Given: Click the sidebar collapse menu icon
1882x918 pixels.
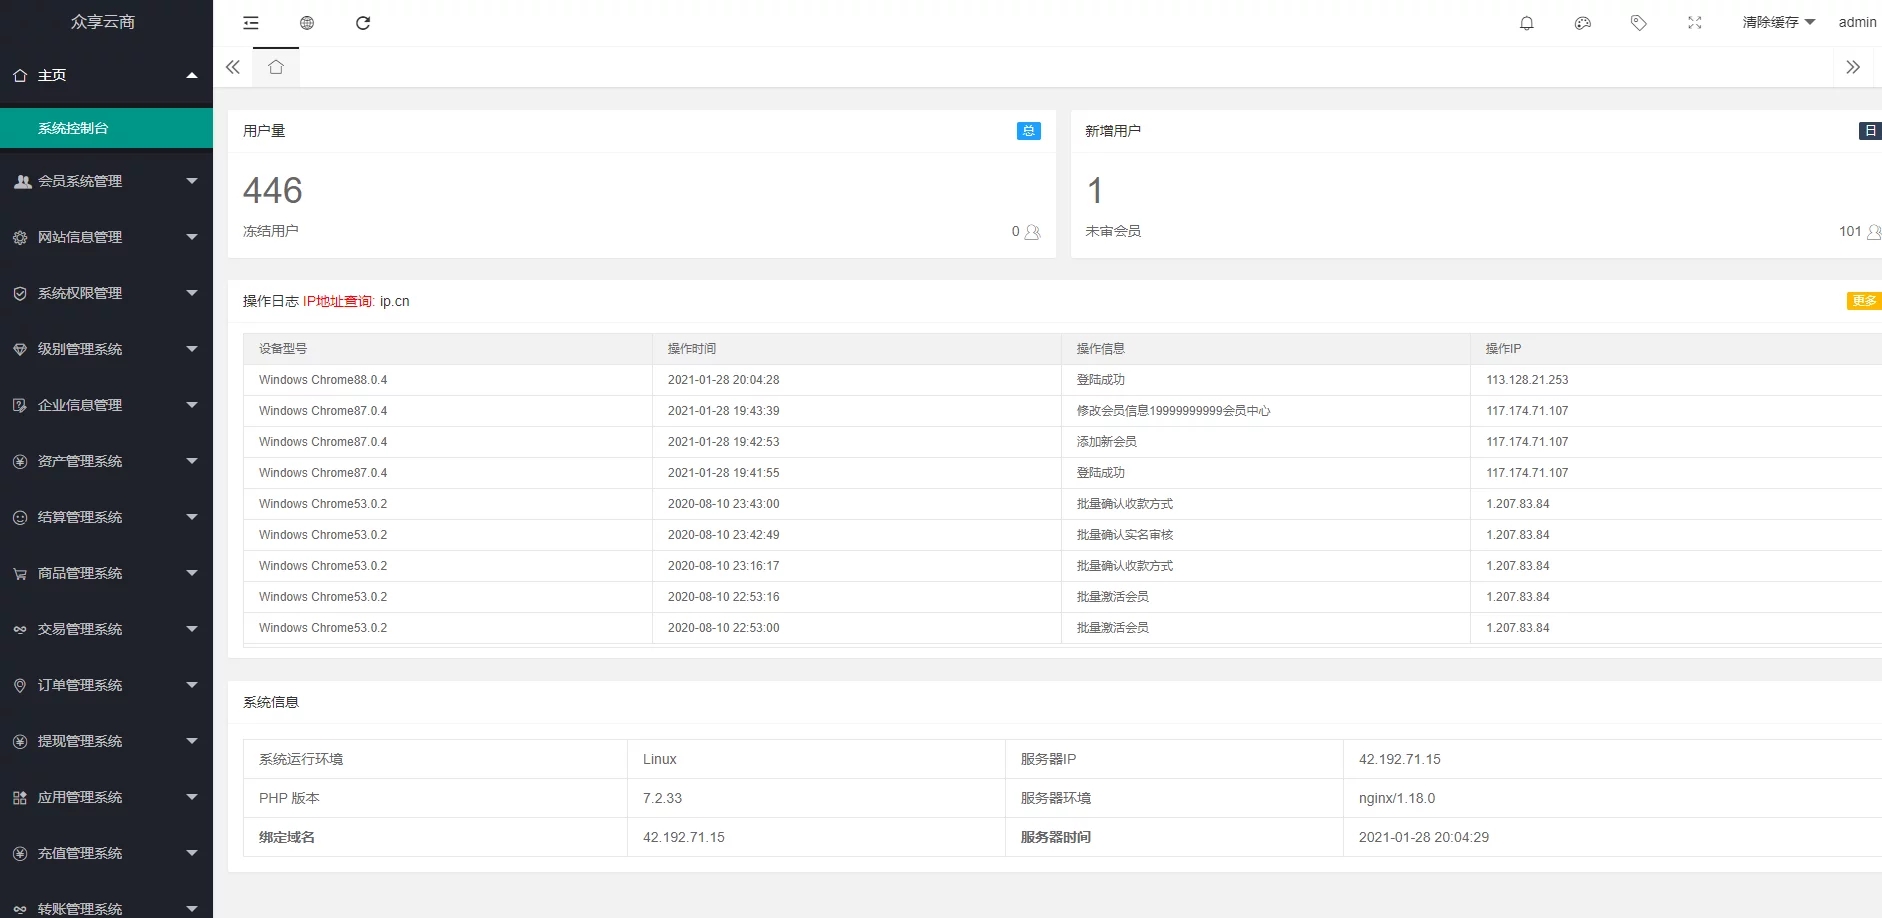Looking at the screenshot, I should (x=251, y=23).
